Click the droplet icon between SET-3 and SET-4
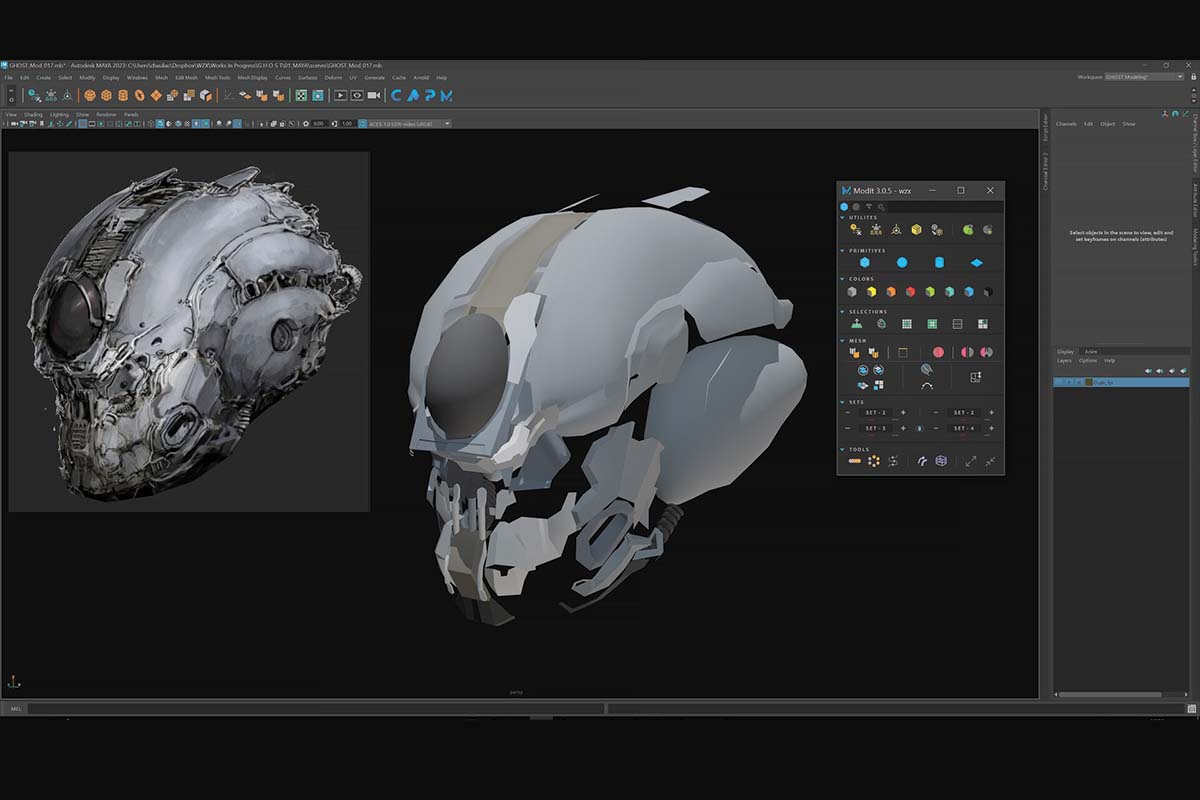 (918, 427)
